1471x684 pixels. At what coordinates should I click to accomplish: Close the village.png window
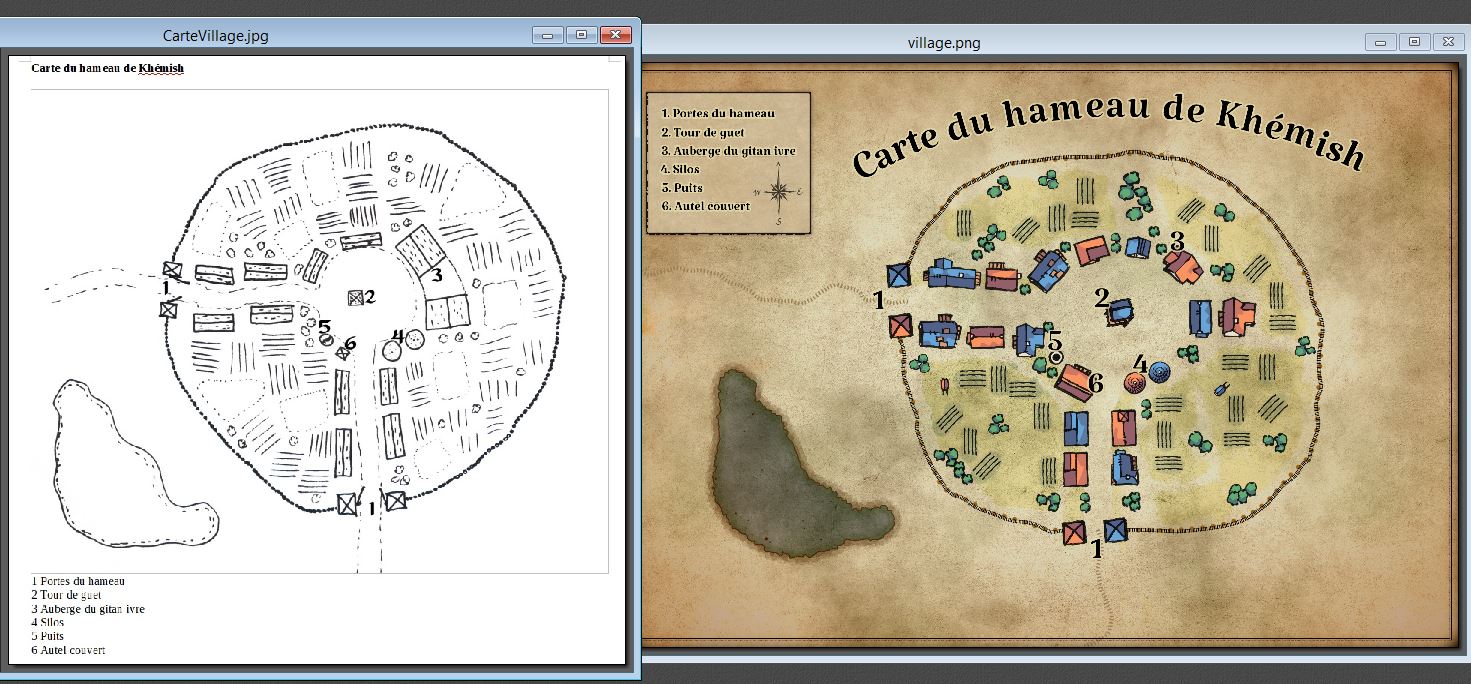pos(1447,42)
